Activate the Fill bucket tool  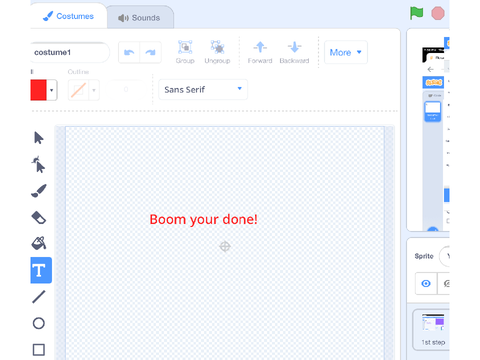click(x=39, y=243)
